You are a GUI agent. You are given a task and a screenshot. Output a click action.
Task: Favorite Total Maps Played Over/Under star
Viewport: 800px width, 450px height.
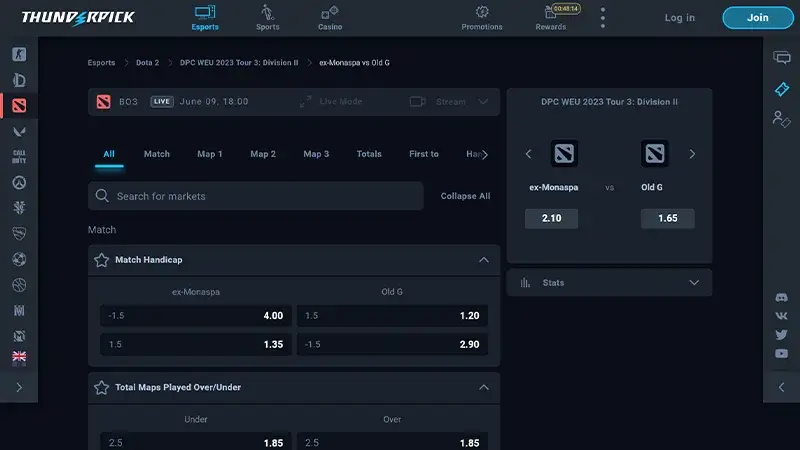coord(102,388)
